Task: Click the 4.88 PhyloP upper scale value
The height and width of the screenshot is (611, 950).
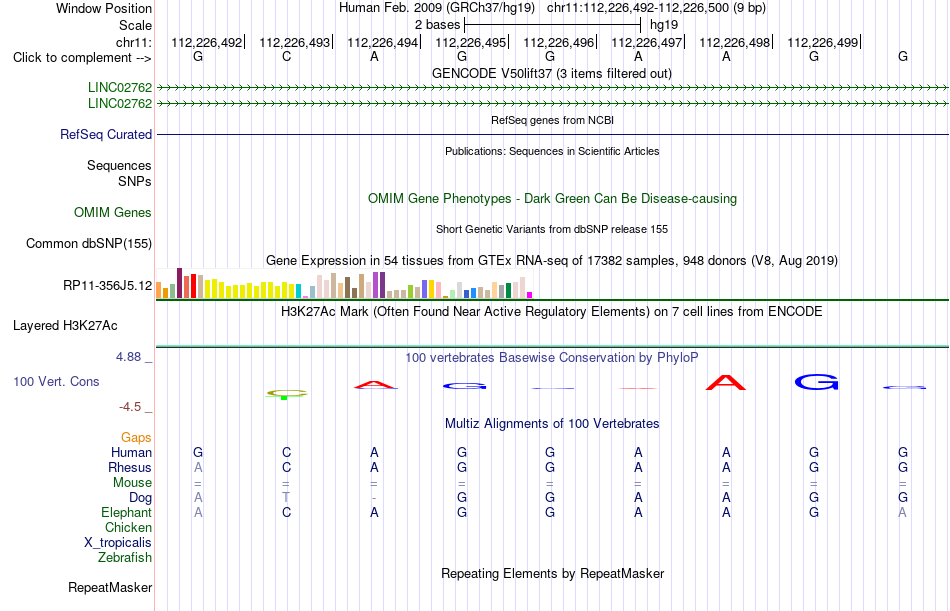Action: click(x=128, y=357)
